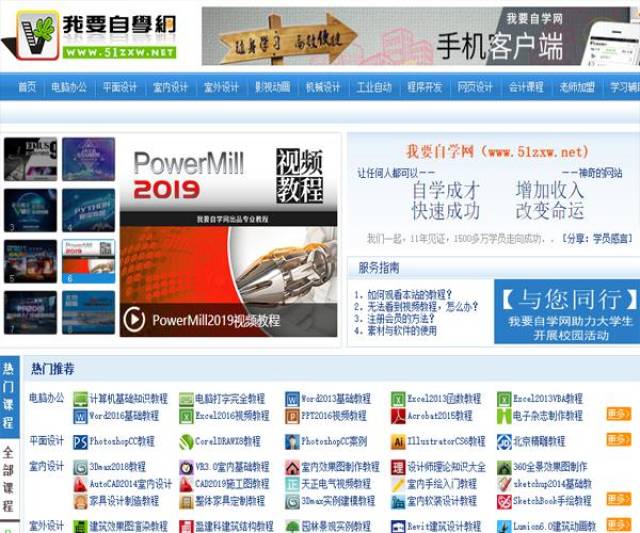The image size is (640, 533).
Task: Open the 室内设计 navigation item
Action: point(170,87)
